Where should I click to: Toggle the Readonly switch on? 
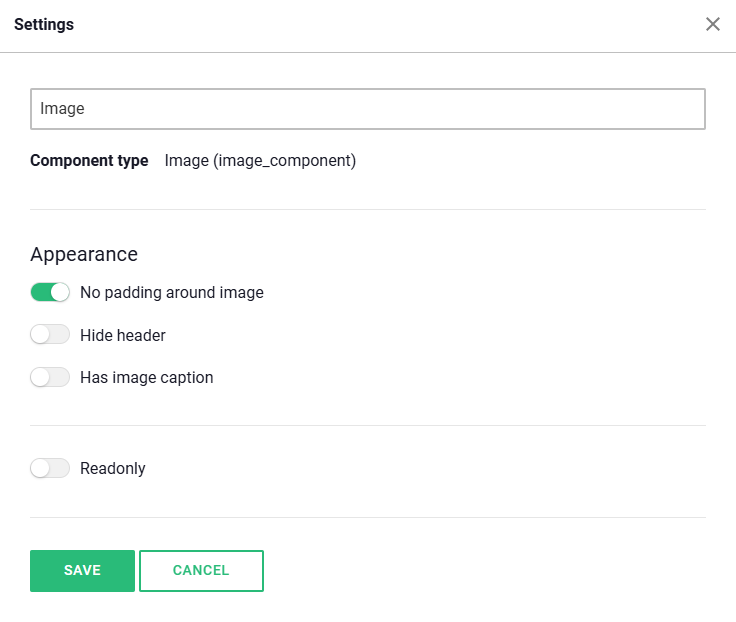click(x=50, y=468)
